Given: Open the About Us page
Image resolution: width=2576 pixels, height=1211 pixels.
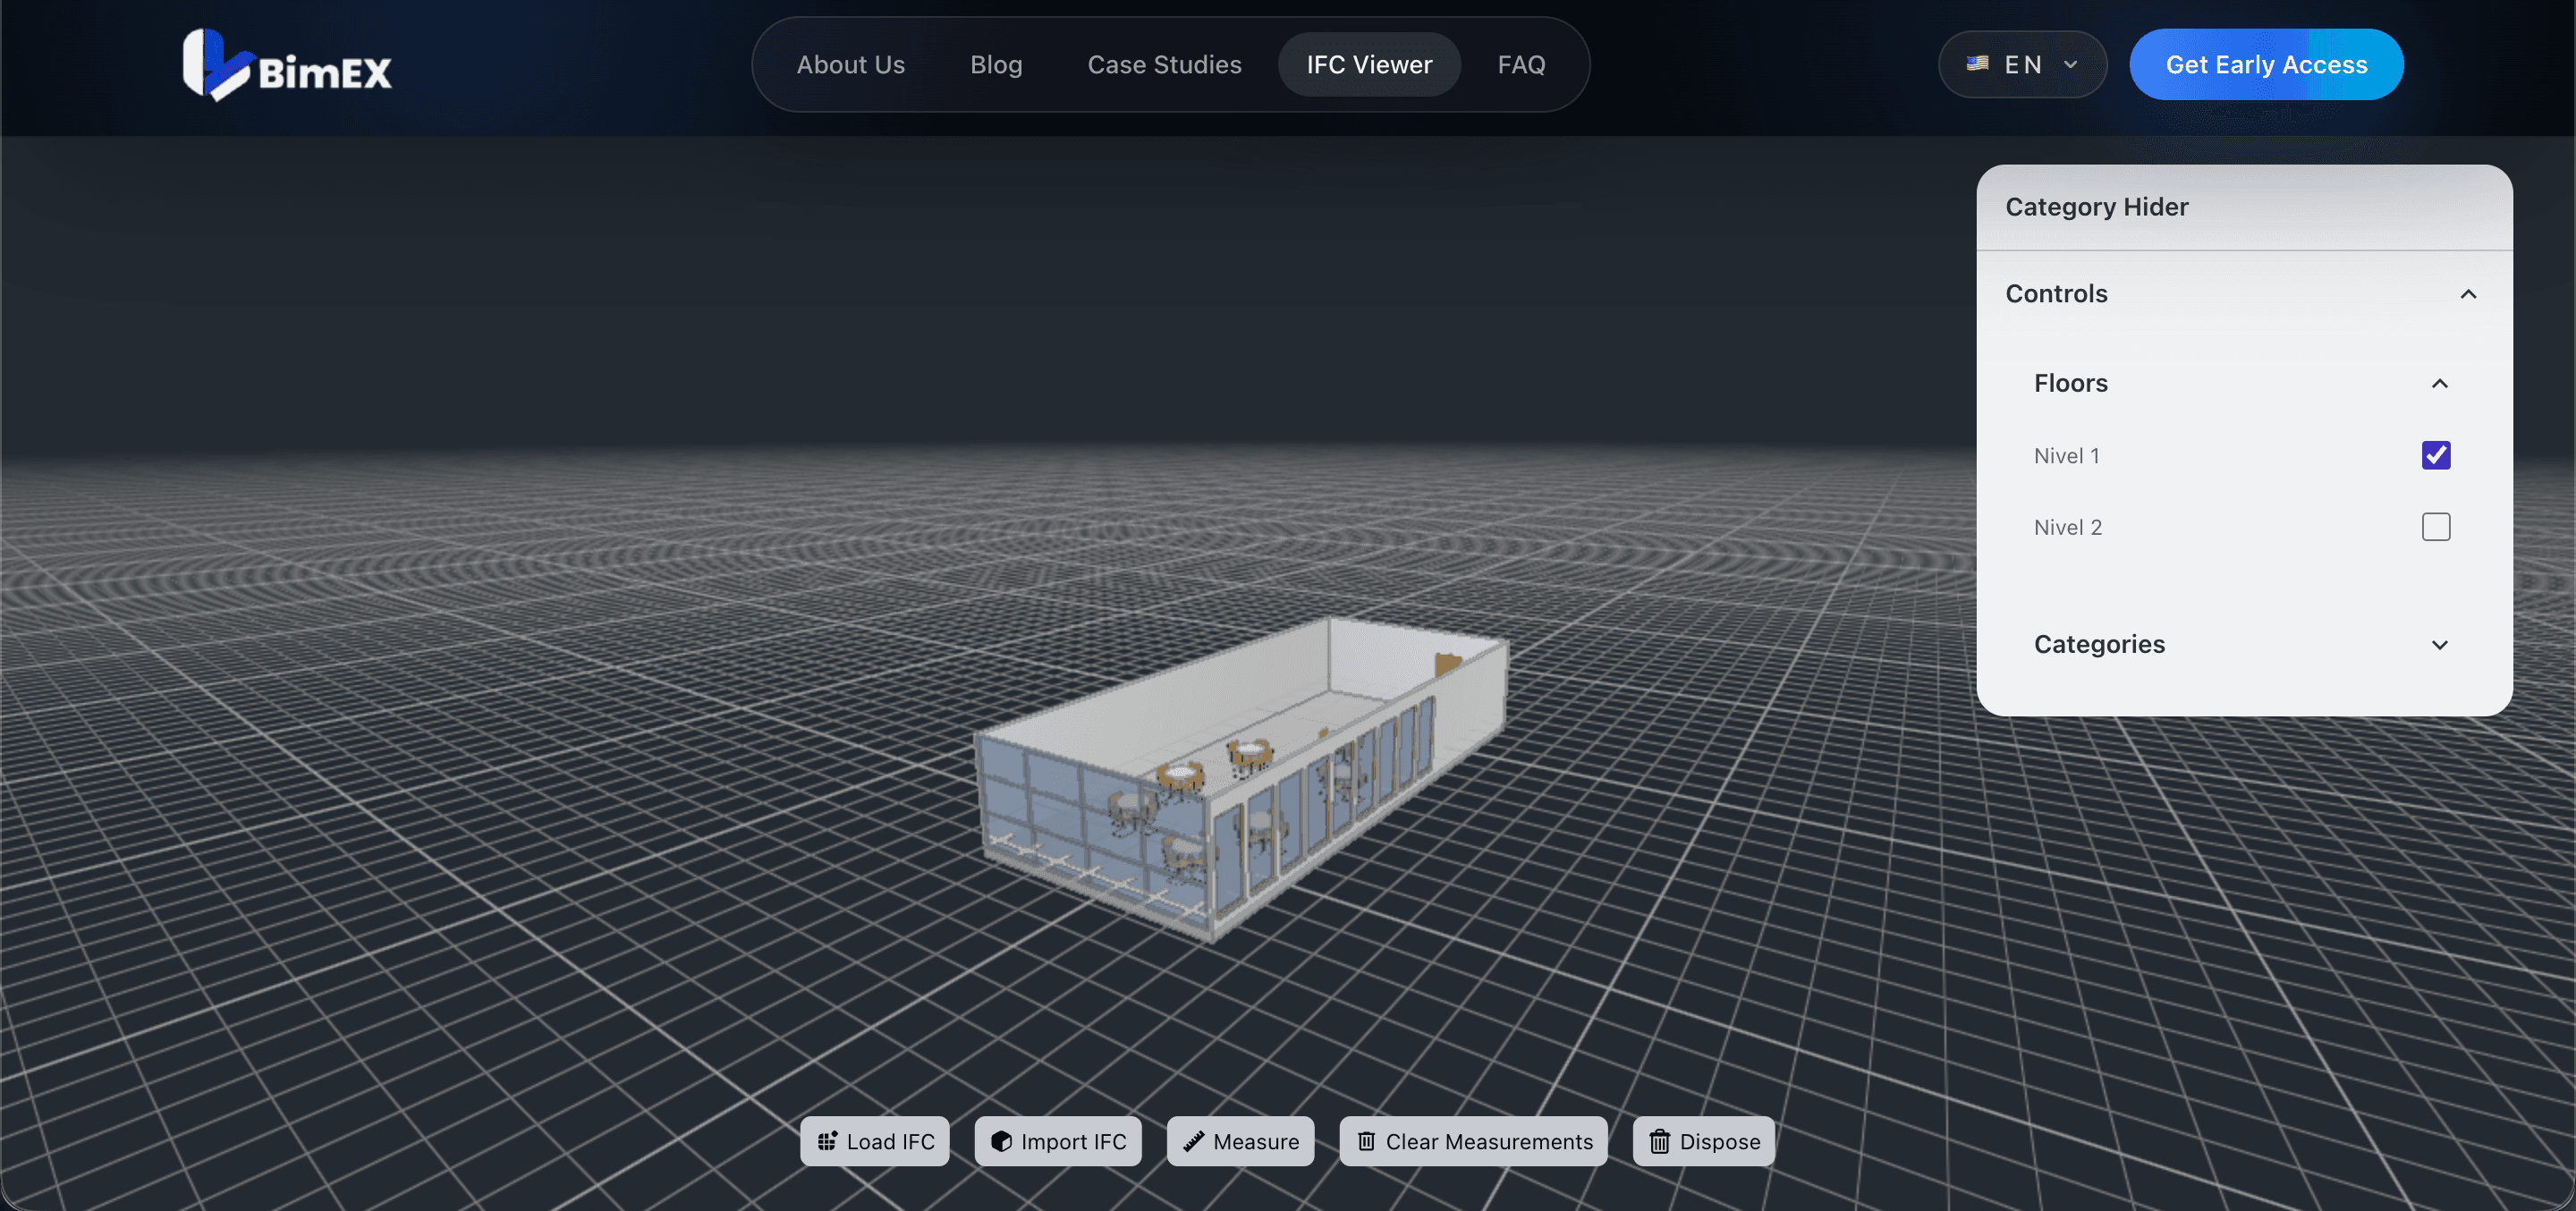Looking at the screenshot, I should click(850, 64).
